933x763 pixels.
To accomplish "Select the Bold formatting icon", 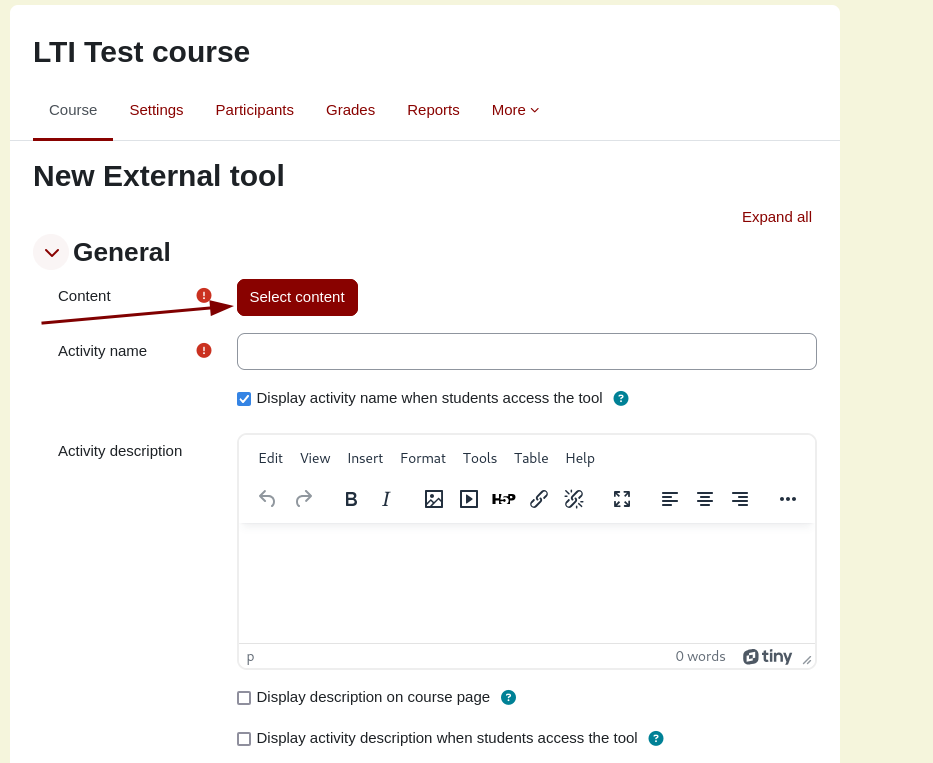I will pyautogui.click(x=351, y=499).
